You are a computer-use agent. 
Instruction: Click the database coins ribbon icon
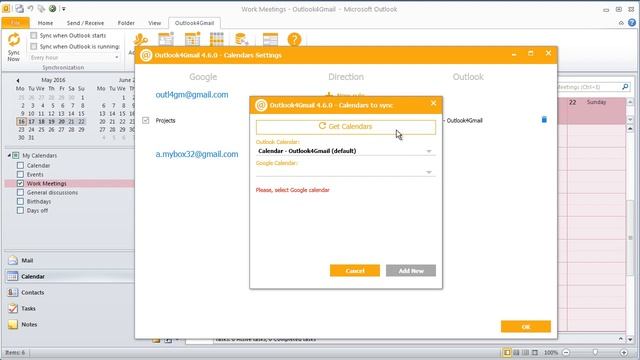click(241, 40)
